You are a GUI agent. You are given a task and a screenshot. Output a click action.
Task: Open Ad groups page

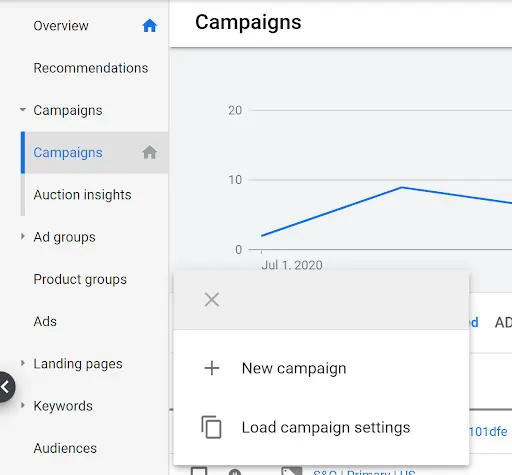click(x=64, y=237)
